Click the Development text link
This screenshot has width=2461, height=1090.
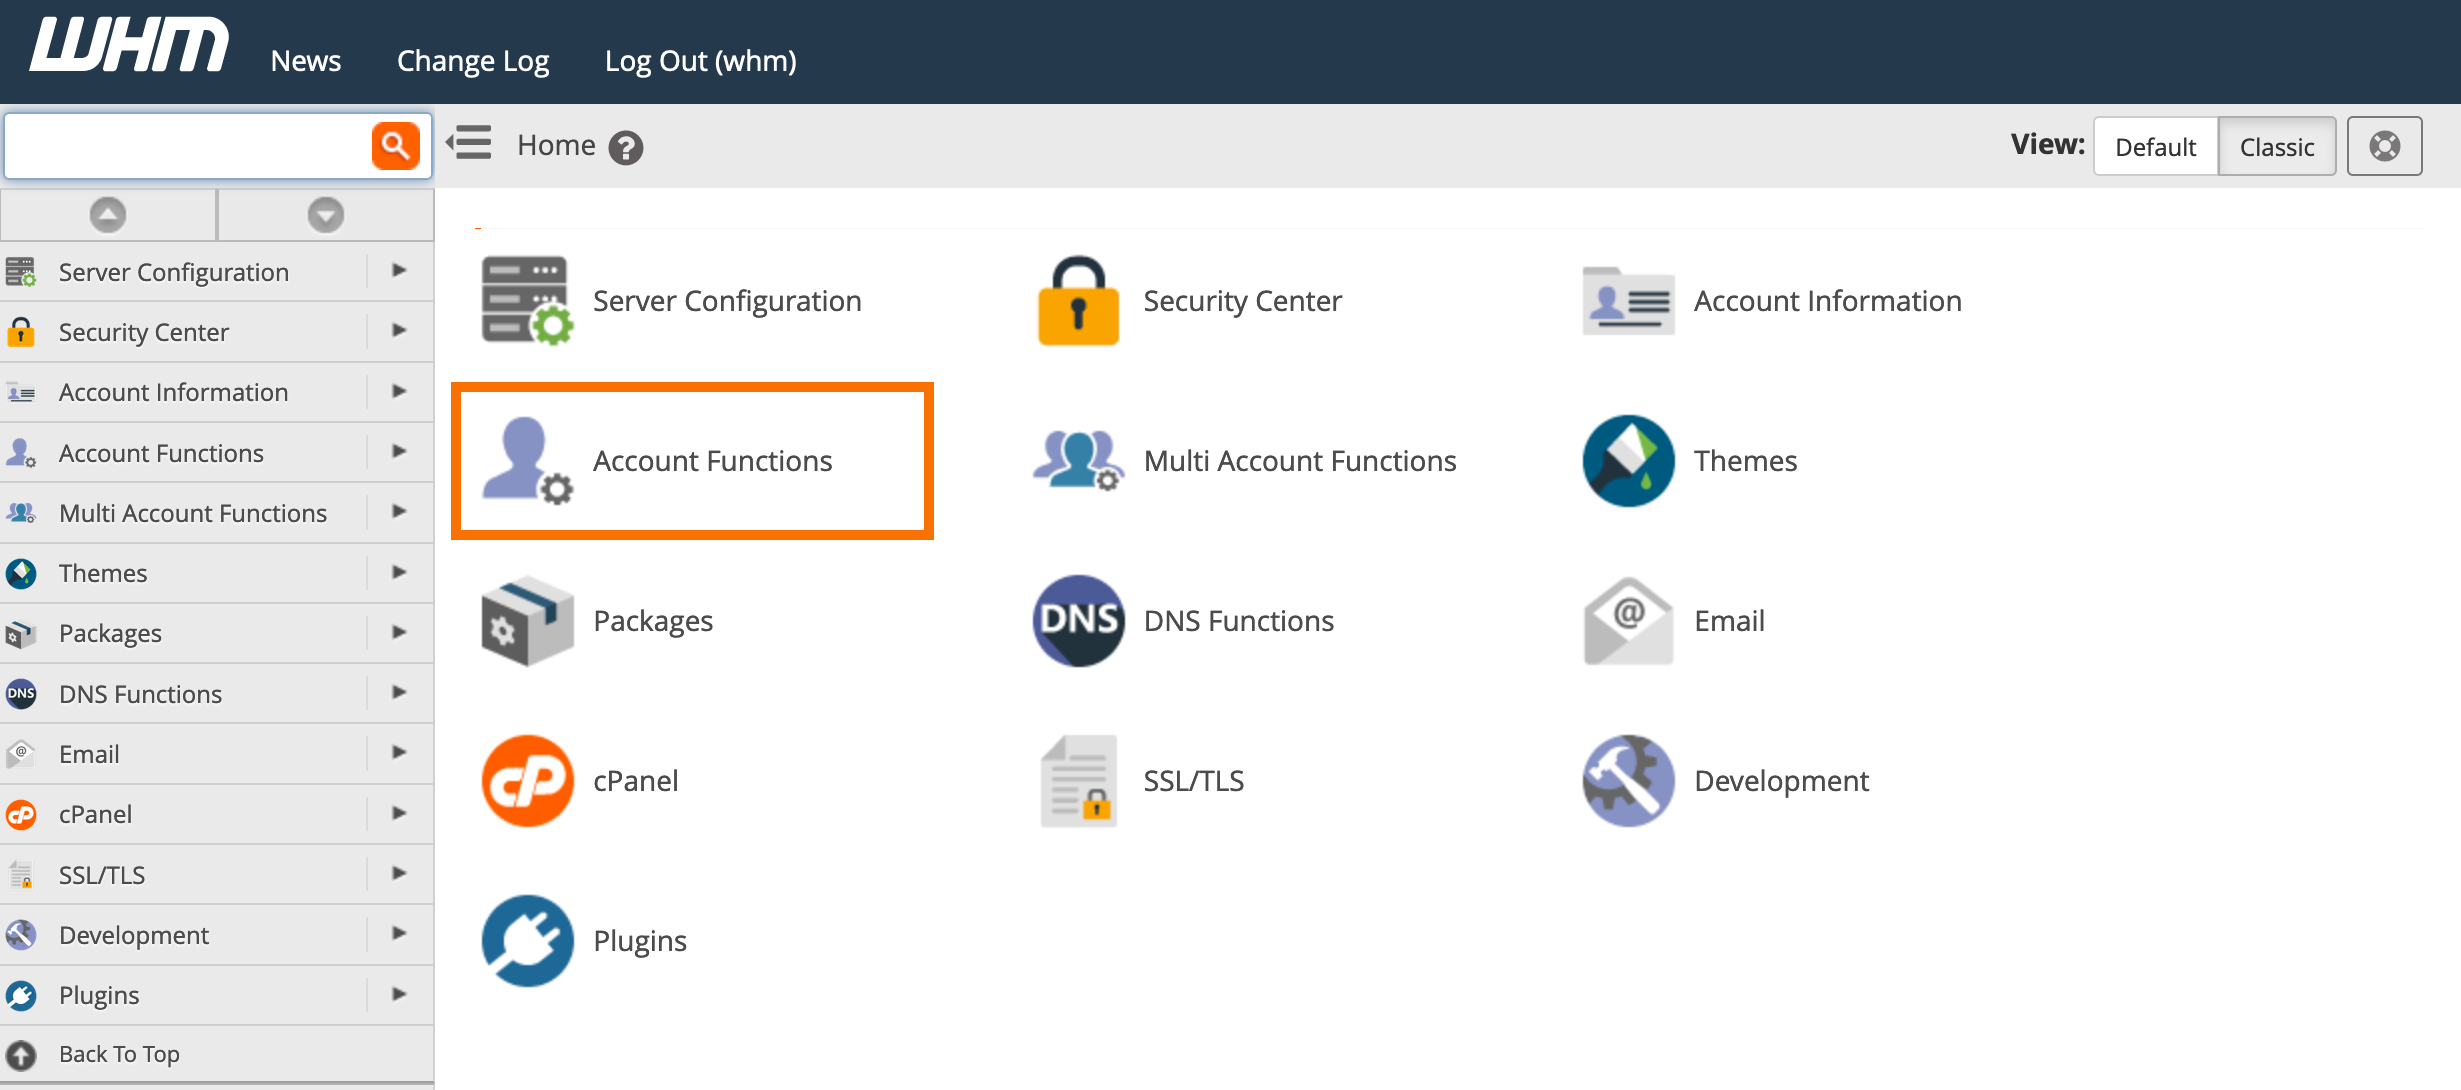1781,781
